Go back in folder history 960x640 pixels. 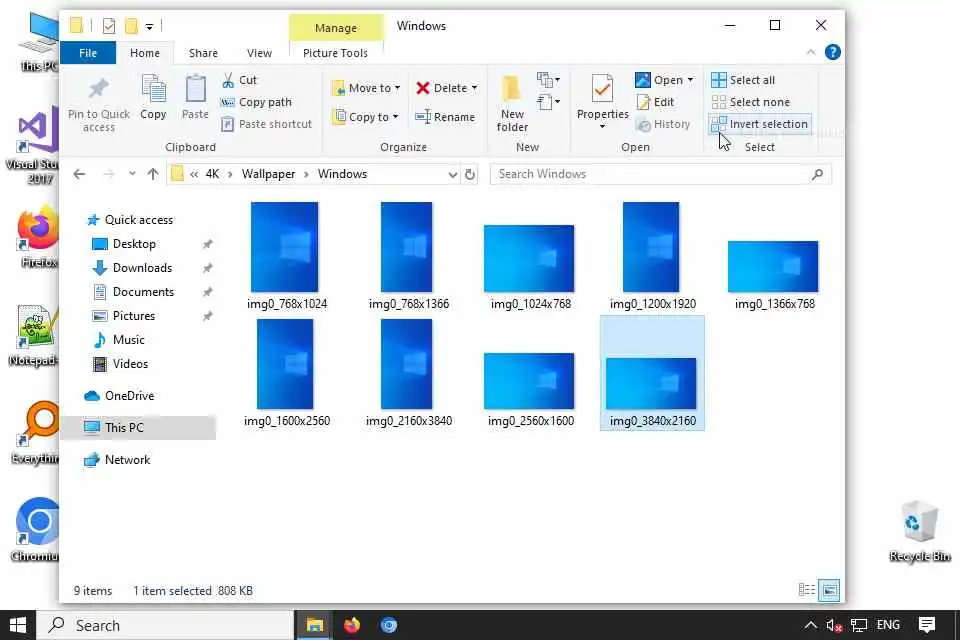[x=79, y=175]
